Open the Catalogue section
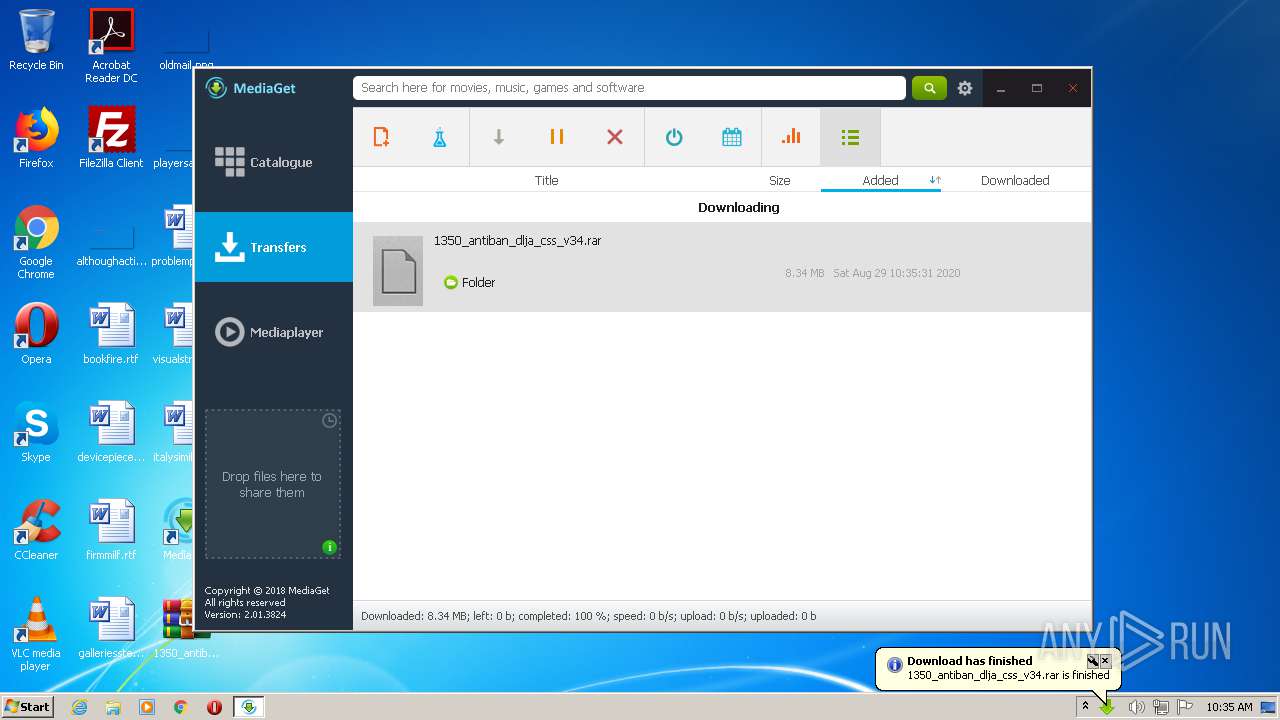 [274, 162]
